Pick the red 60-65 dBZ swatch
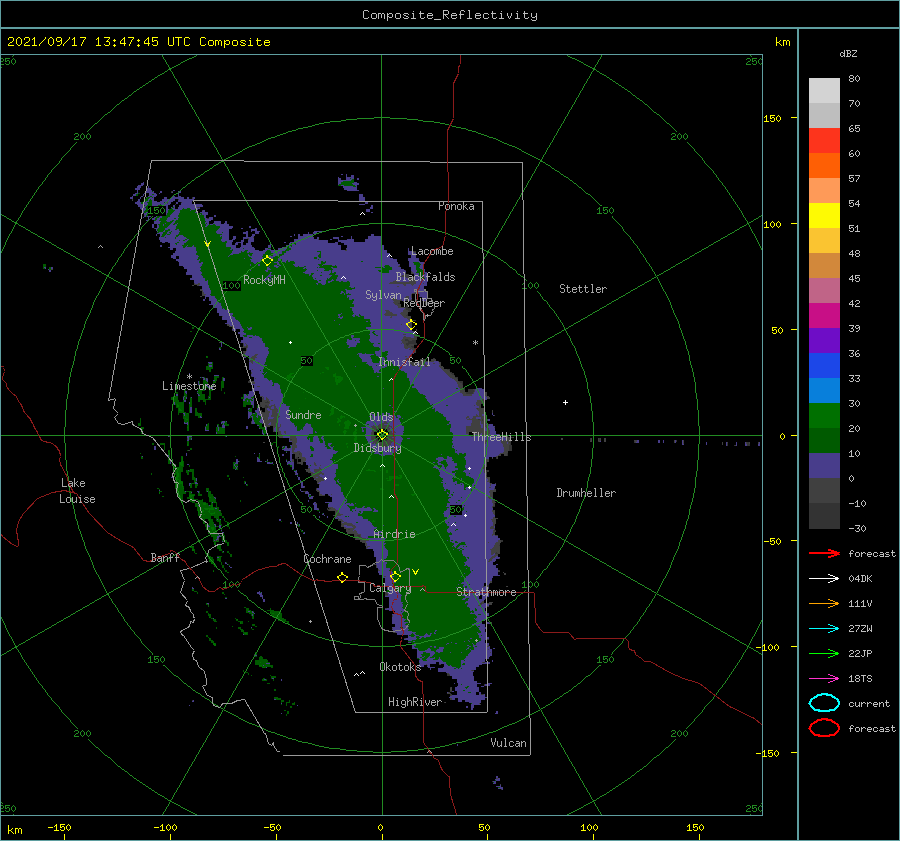Screen dimensions: 900x841 click(824, 141)
